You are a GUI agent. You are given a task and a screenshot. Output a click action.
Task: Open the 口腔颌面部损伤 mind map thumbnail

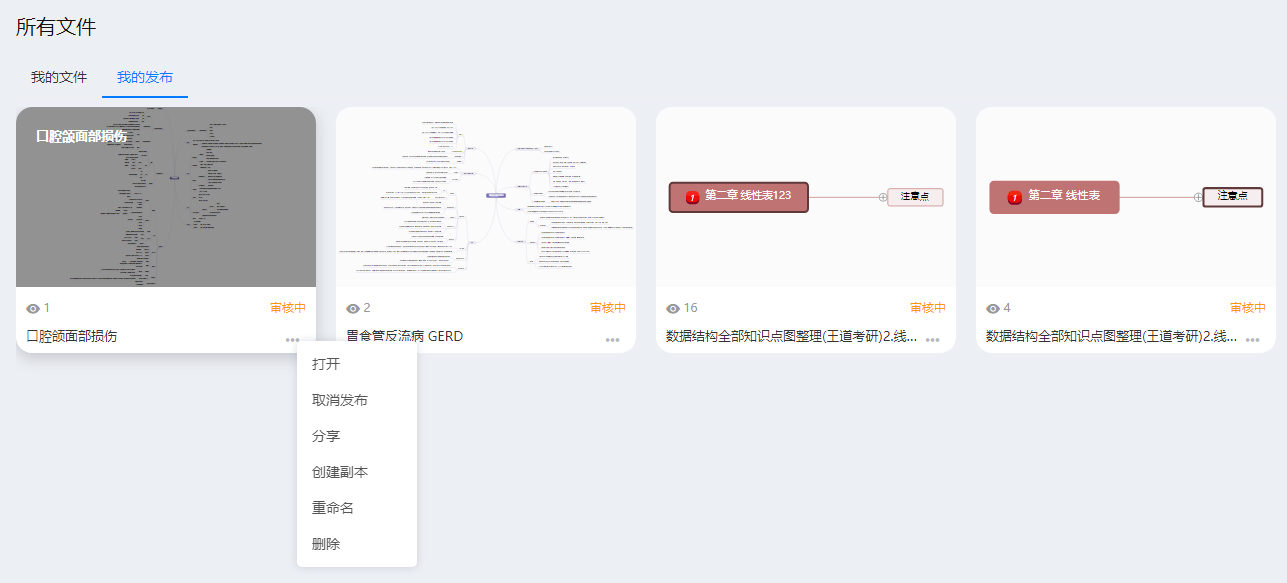(x=166, y=197)
